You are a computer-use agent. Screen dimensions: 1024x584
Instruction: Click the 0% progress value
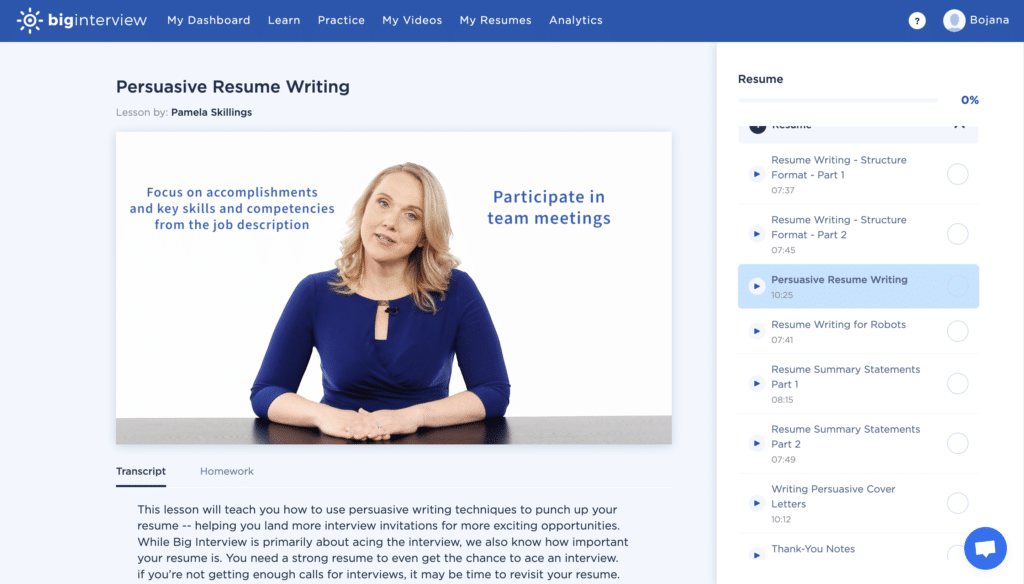969,100
